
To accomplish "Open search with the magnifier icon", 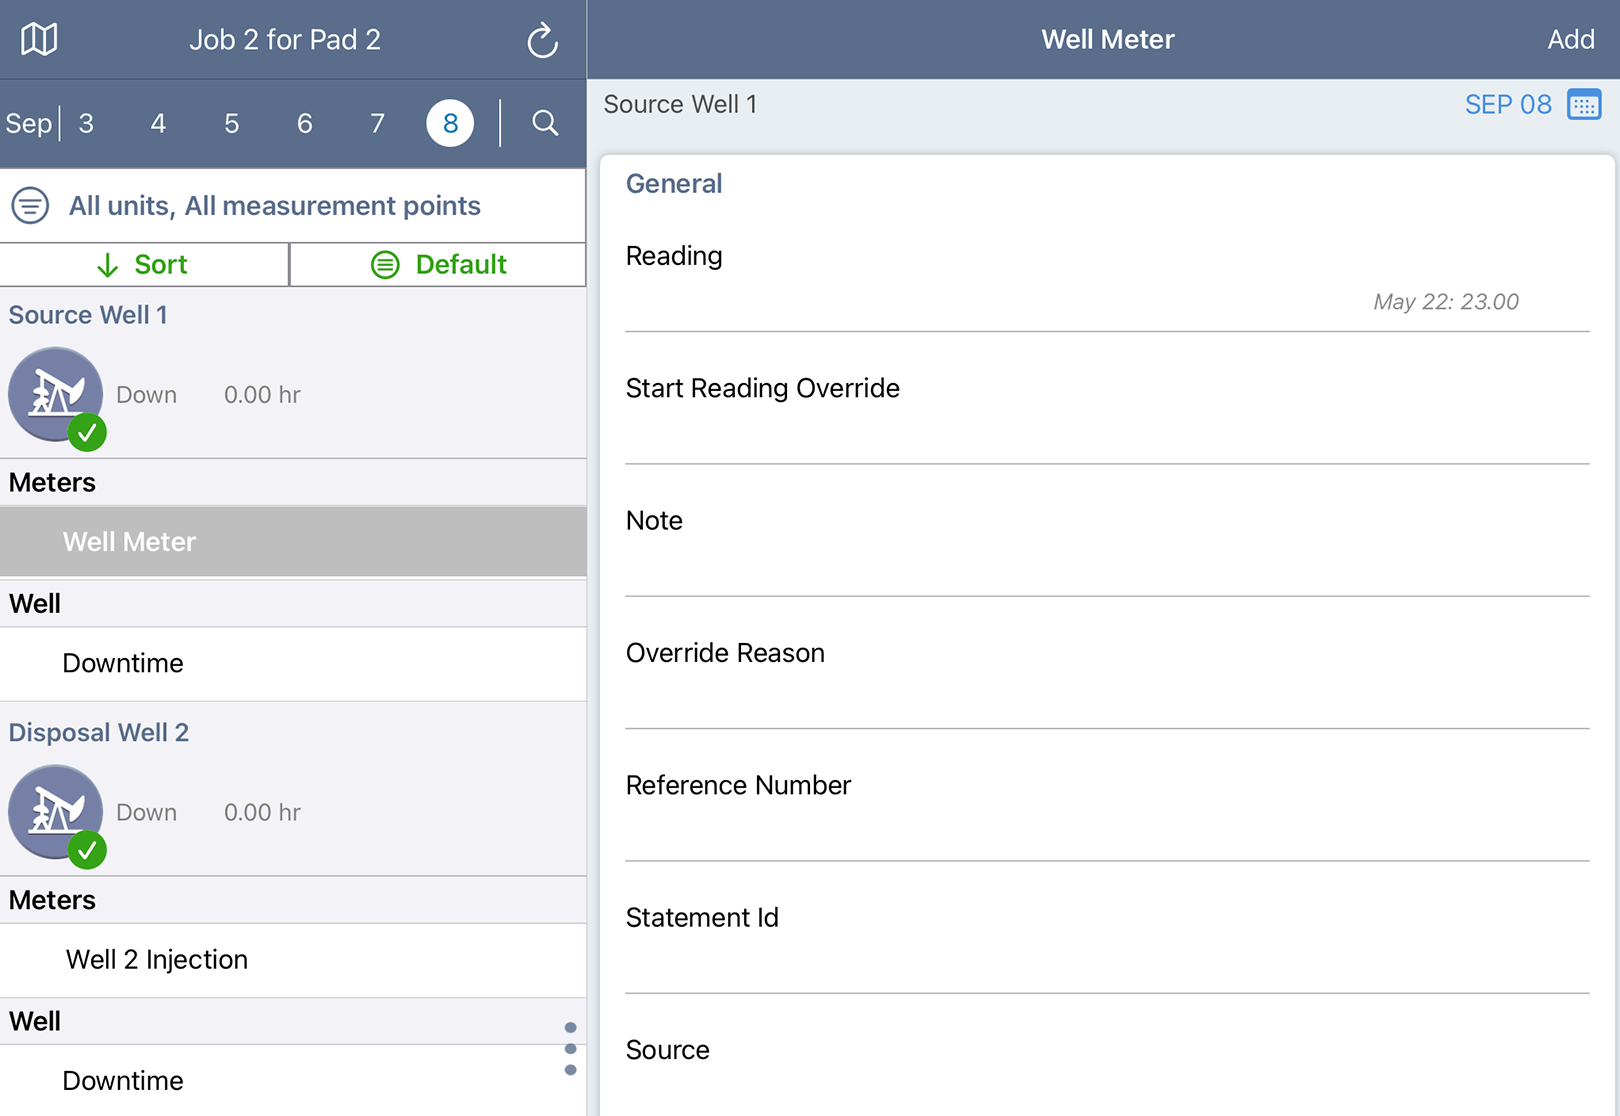I will (x=545, y=123).
